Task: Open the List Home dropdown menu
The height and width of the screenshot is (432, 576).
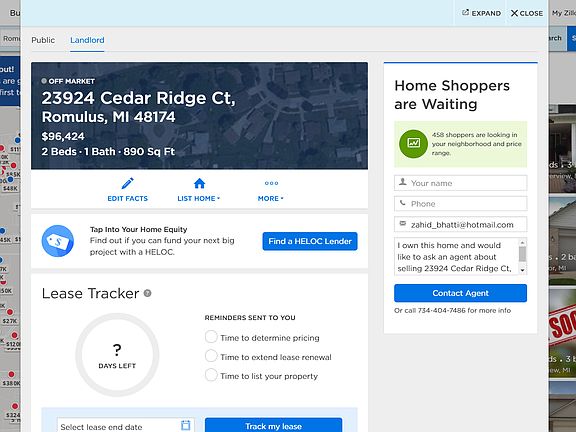Action: pyautogui.click(x=199, y=198)
